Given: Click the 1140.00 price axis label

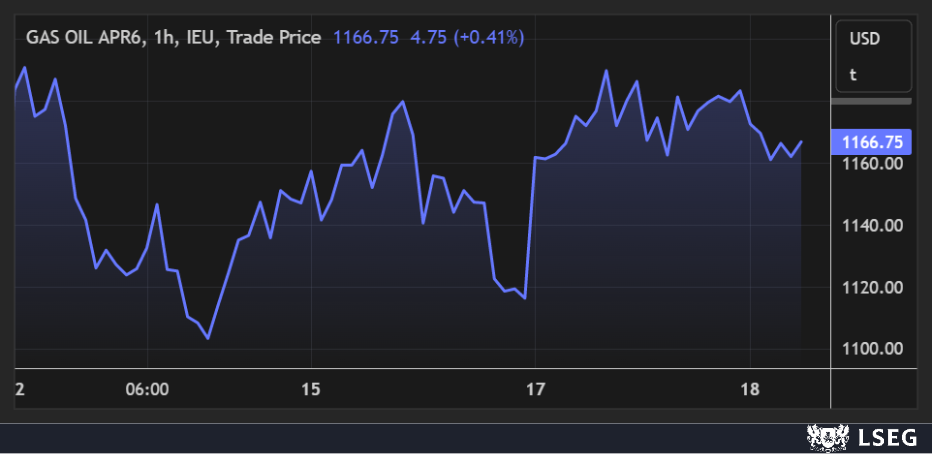Looking at the screenshot, I should pos(873,226).
